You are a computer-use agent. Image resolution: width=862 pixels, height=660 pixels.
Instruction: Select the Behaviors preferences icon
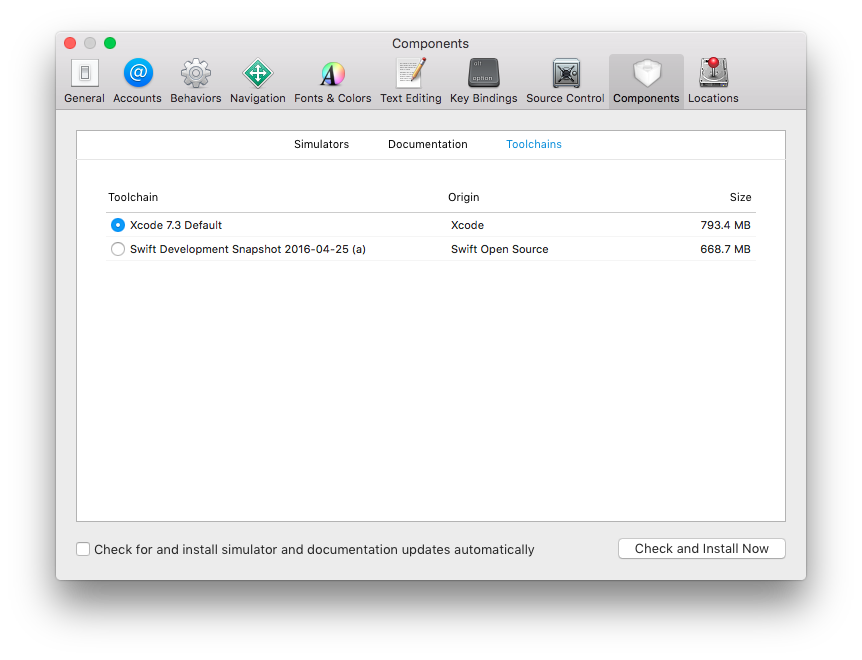(195, 80)
